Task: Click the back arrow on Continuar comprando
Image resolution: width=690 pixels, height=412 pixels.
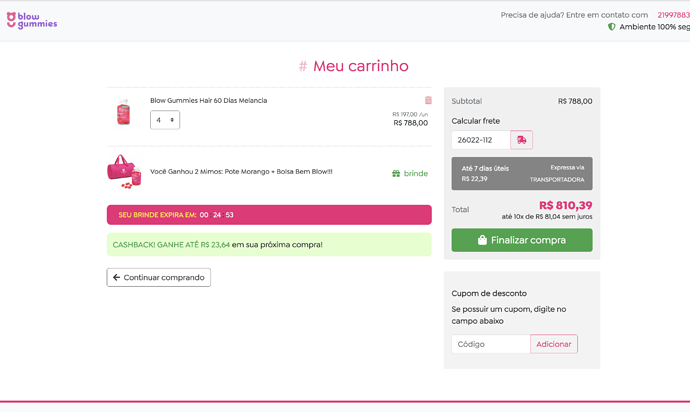Action: pos(116,277)
